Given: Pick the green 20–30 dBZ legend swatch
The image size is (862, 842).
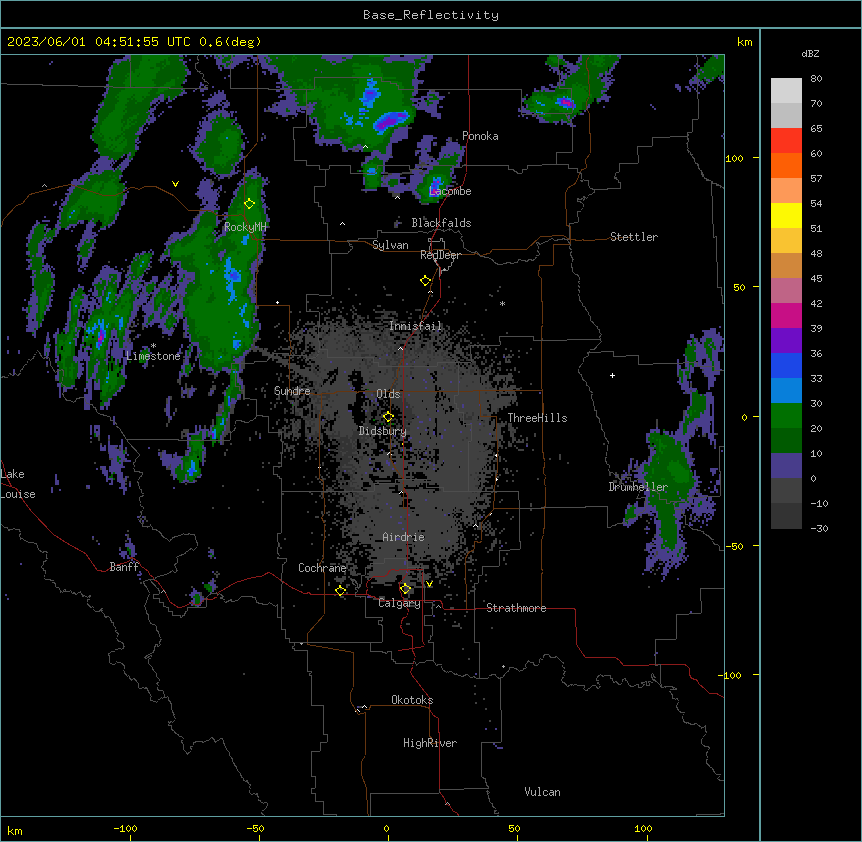Looking at the screenshot, I should coord(786,416).
